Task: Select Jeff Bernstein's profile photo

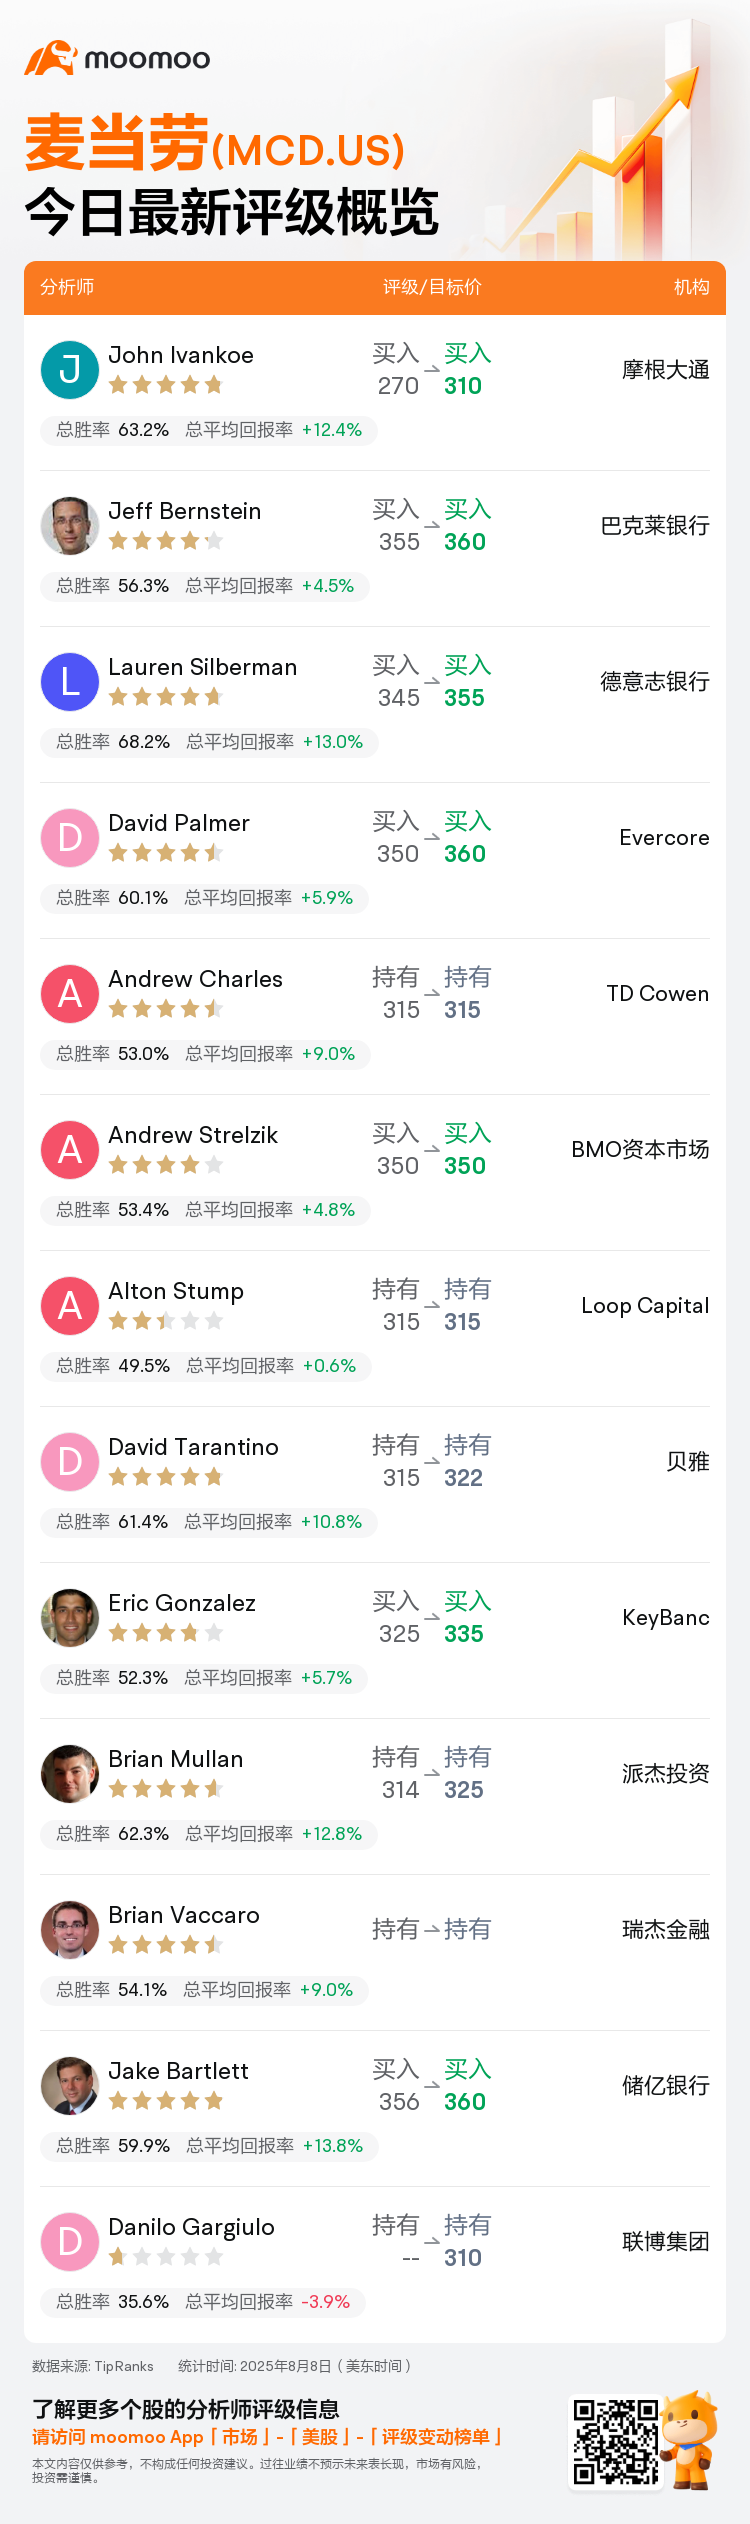Action: (70, 526)
